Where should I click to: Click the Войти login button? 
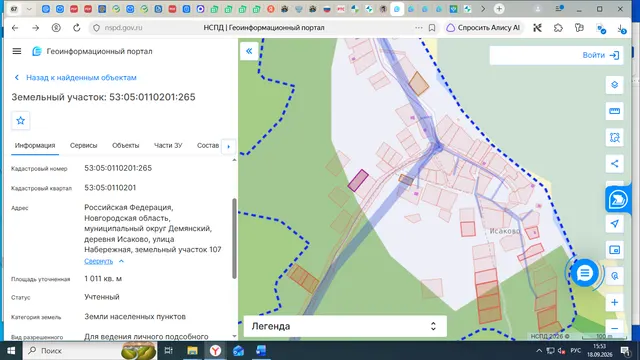click(600, 55)
